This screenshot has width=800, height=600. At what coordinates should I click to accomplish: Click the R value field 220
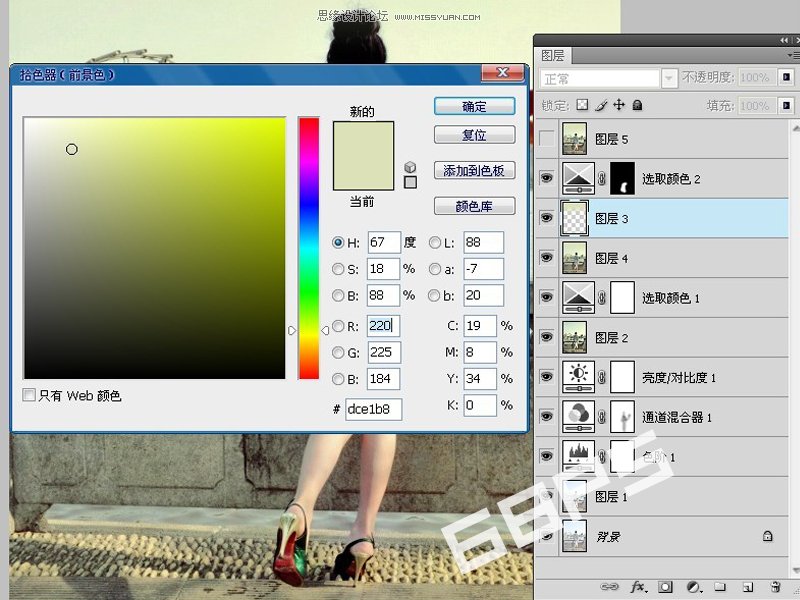[x=384, y=326]
